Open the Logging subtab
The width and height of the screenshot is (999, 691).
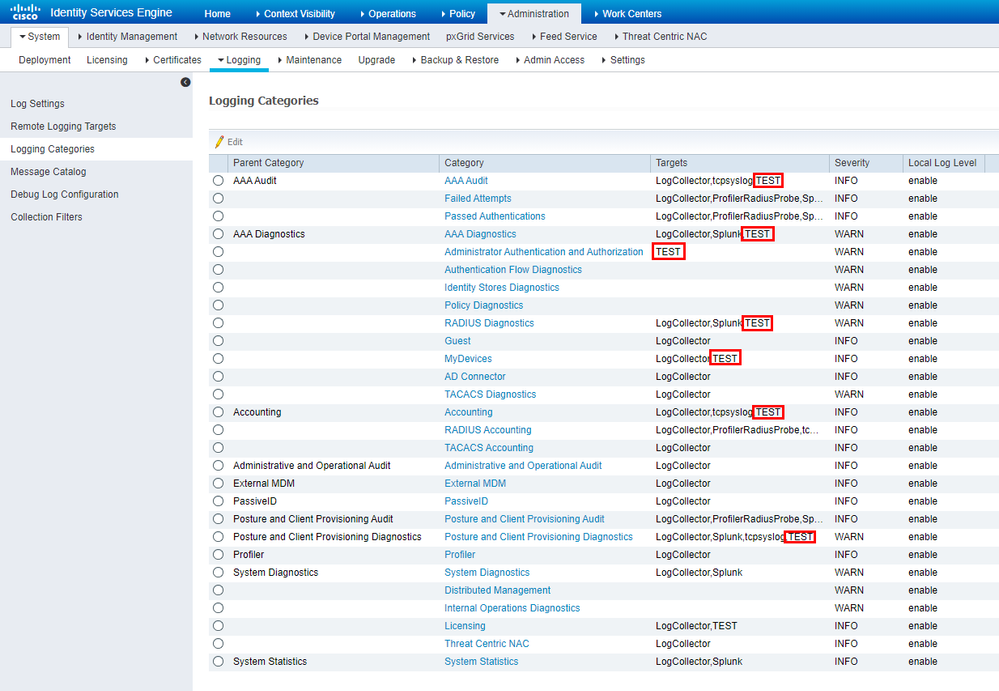pos(240,60)
